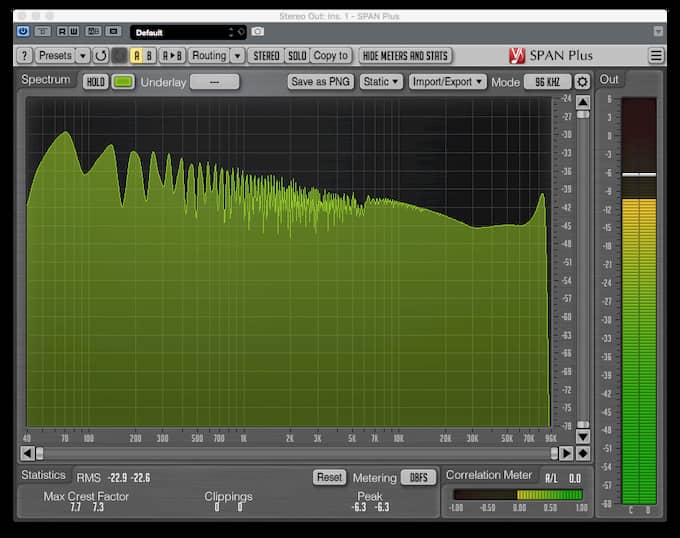680x538 pixels.
Task: Click the A▸B copy button
Action: 172,55
